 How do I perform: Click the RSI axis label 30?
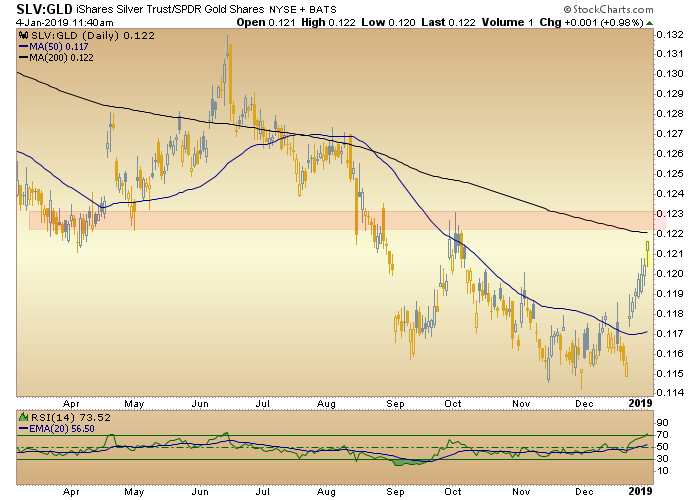(662, 459)
